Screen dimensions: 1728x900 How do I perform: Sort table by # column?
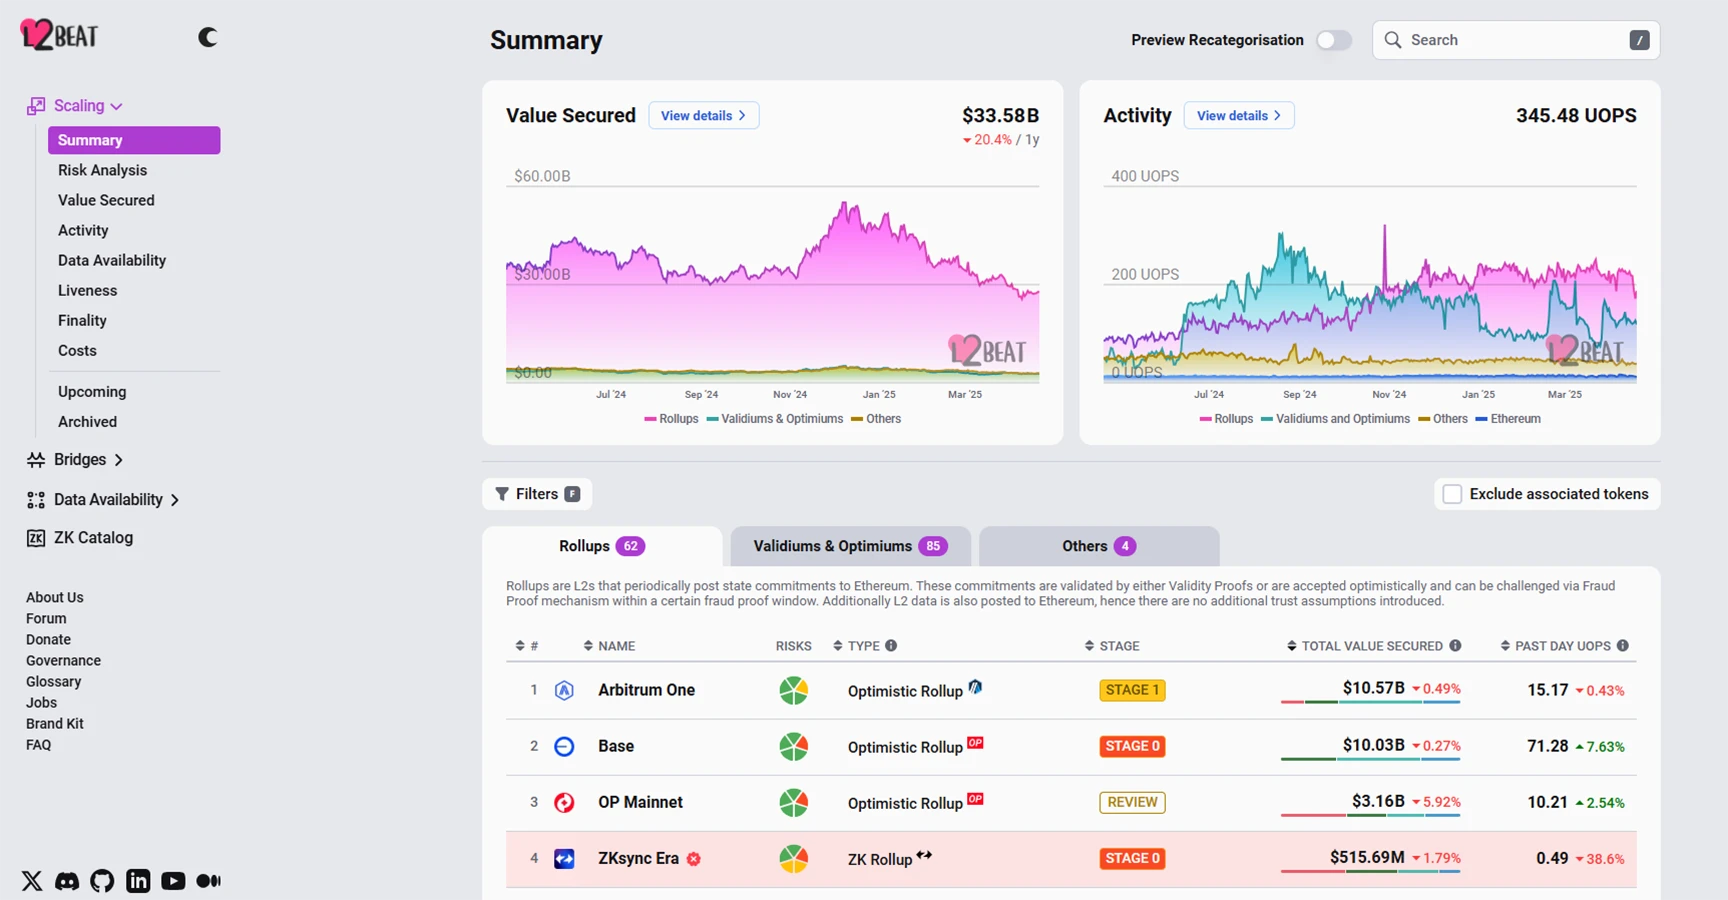[527, 646]
